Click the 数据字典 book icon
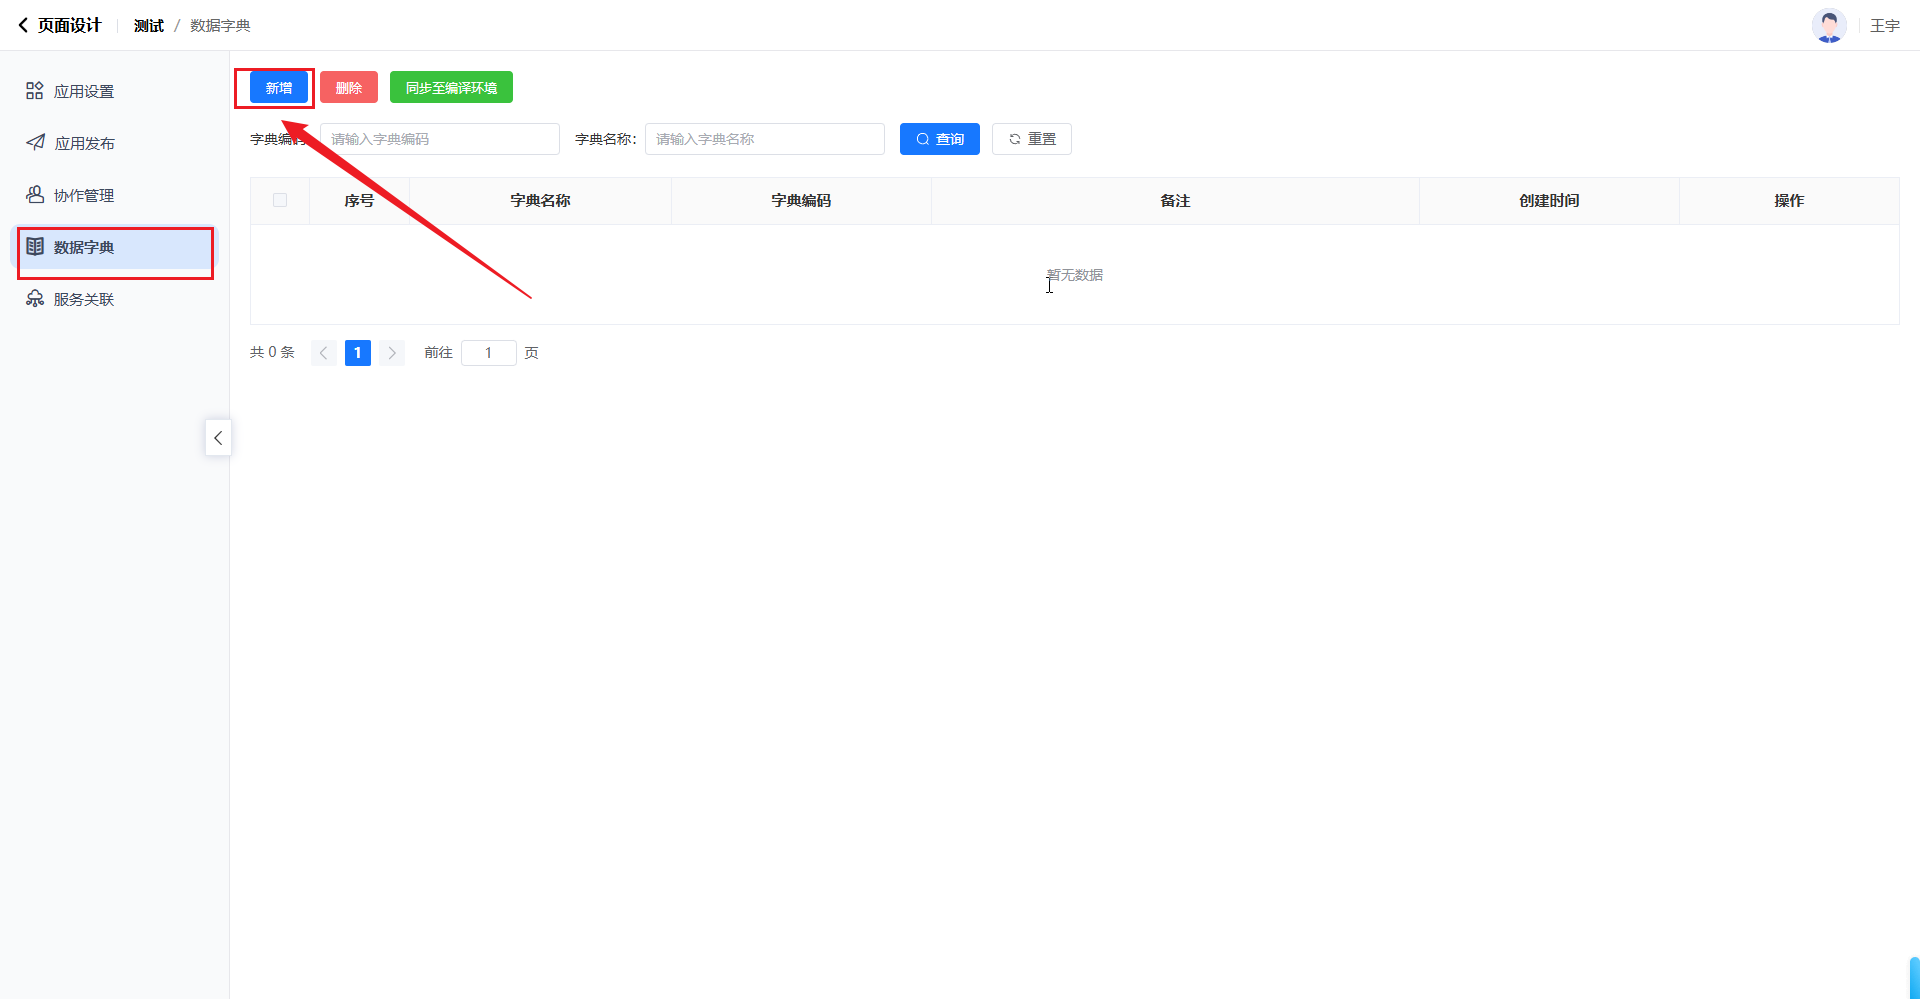This screenshot has width=1920, height=999. 35,247
